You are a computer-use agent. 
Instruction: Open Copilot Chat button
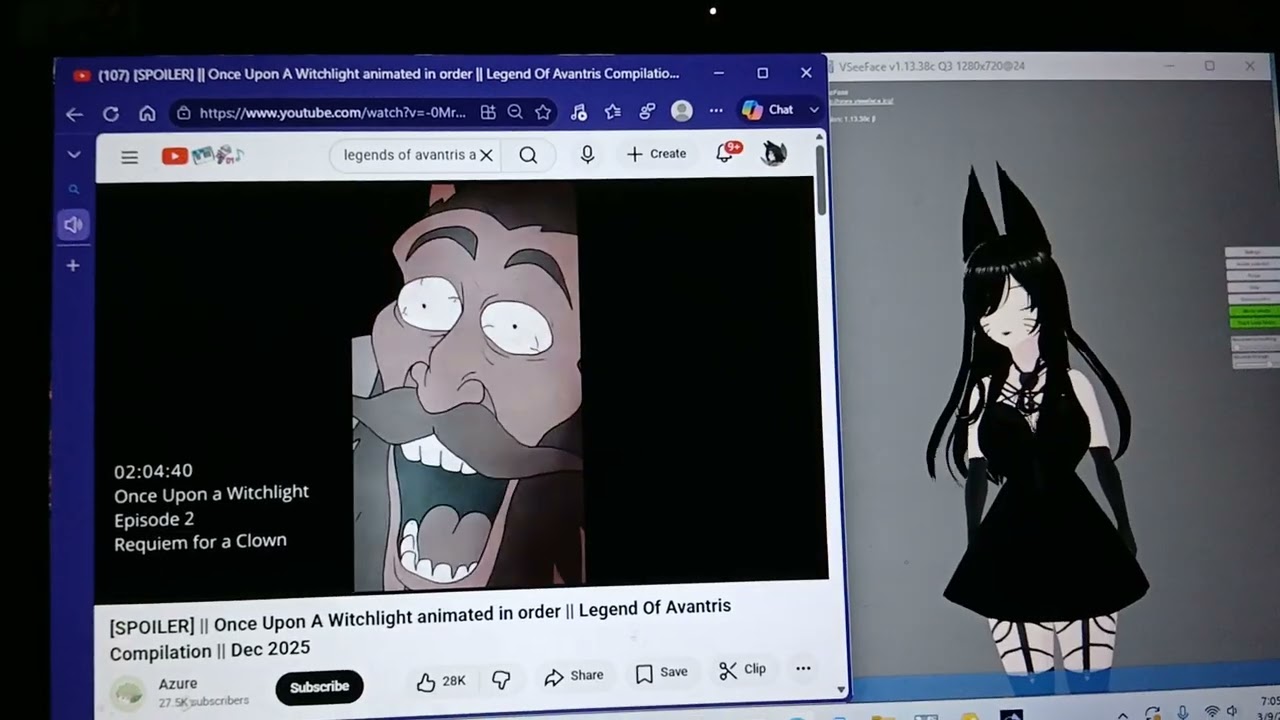(768, 110)
